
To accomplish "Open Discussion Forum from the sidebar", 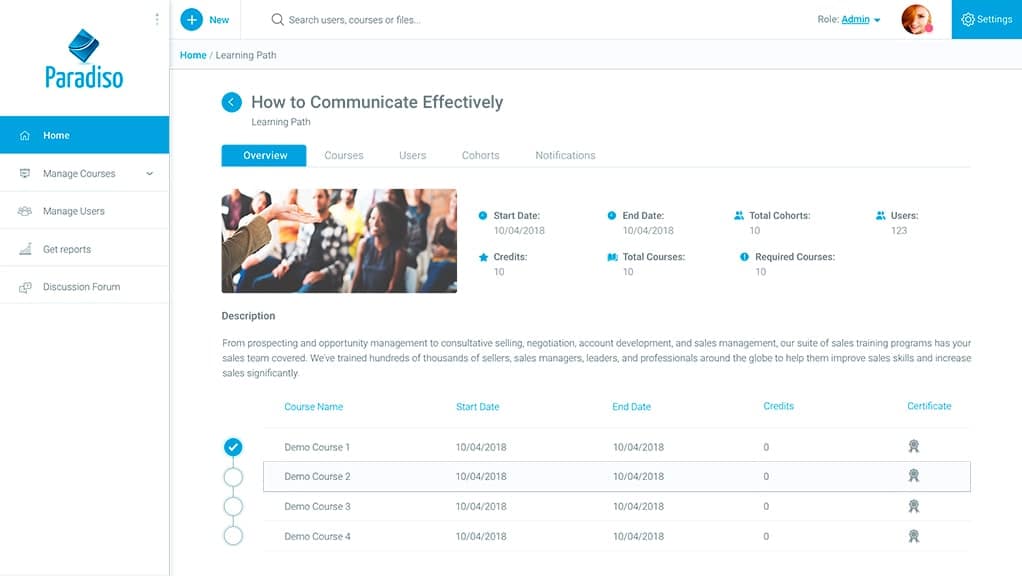I will (85, 287).
